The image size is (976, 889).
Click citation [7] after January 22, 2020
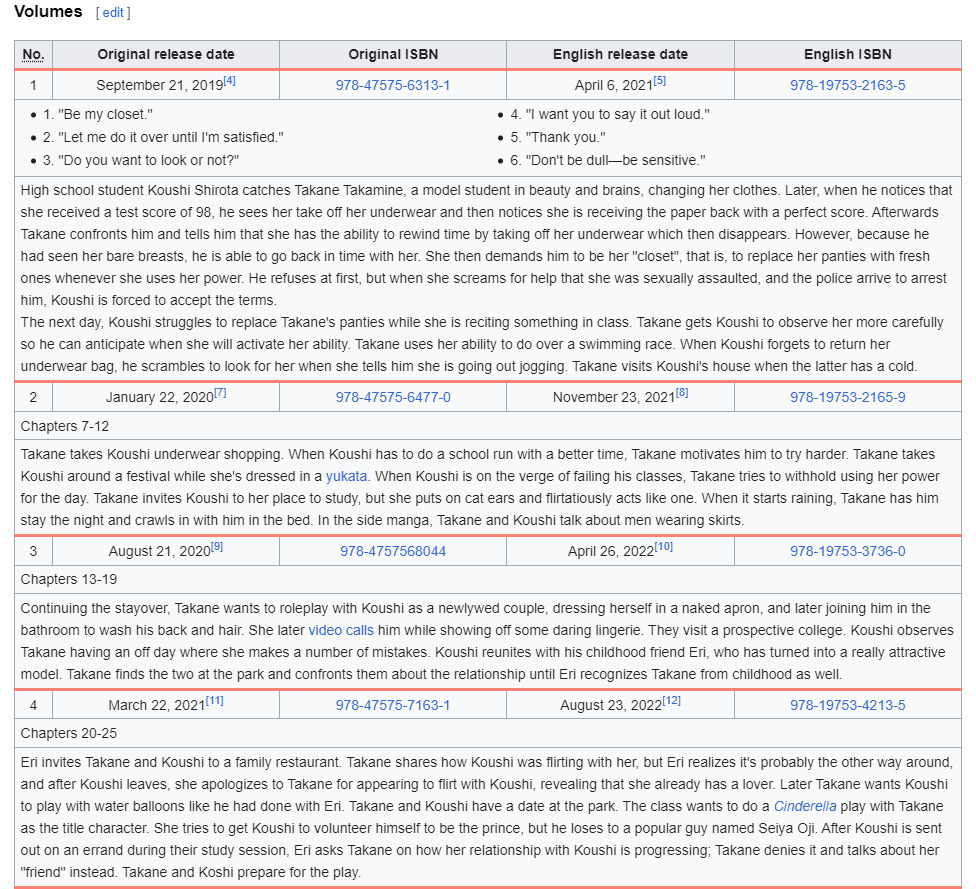[220, 393]
